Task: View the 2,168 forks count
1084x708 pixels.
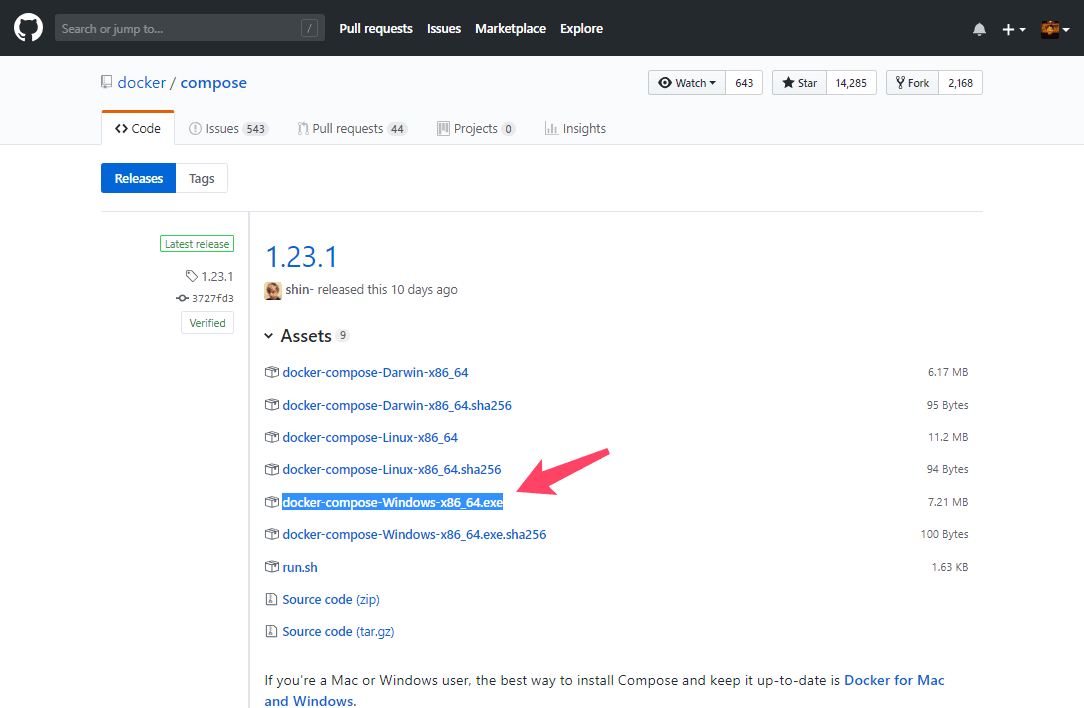Action: click(960, 83)
